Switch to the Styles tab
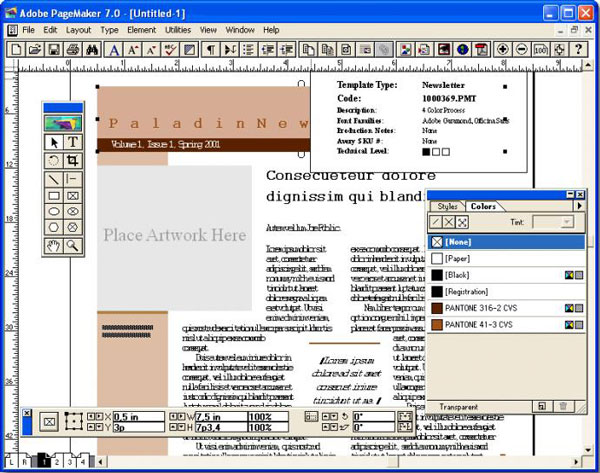 pyautogui.click(x=447, y=206)
